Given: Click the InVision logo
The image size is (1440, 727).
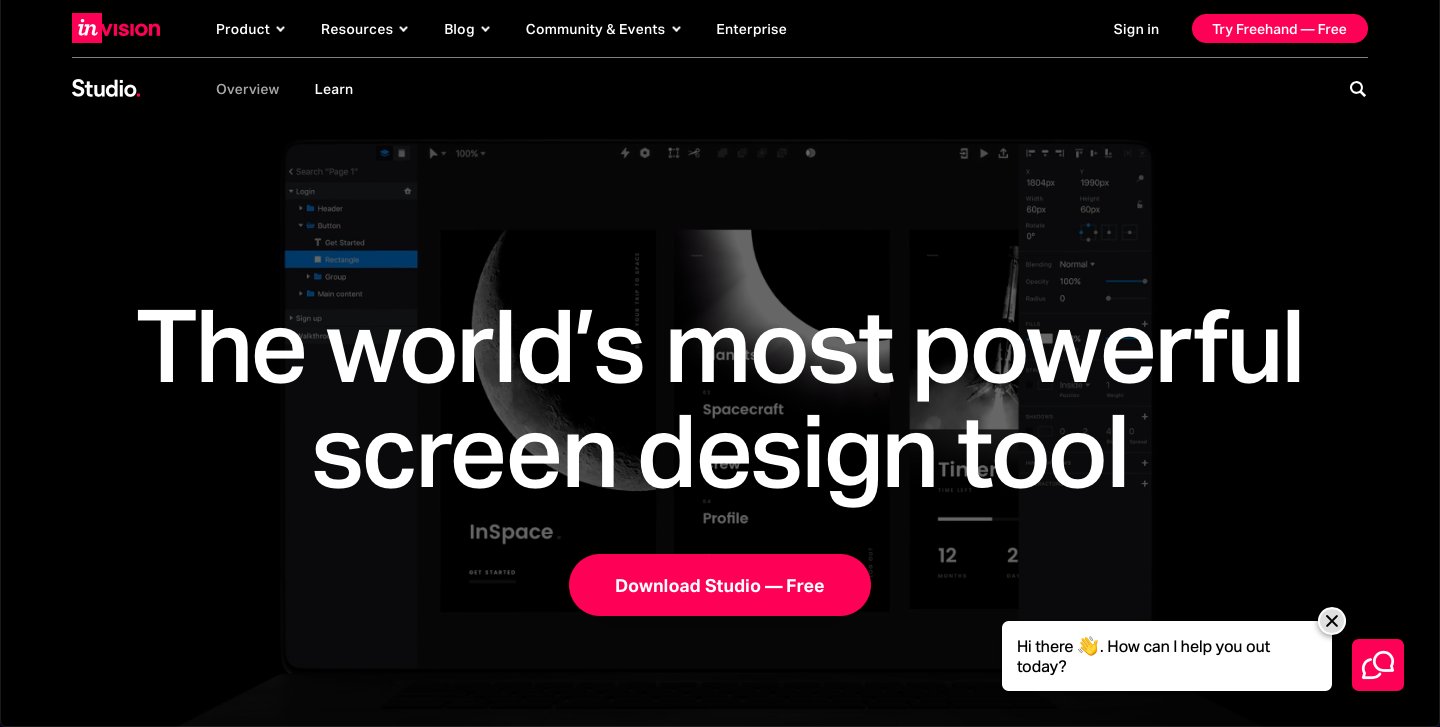Looking at the screenshot, I should (116, 29).
